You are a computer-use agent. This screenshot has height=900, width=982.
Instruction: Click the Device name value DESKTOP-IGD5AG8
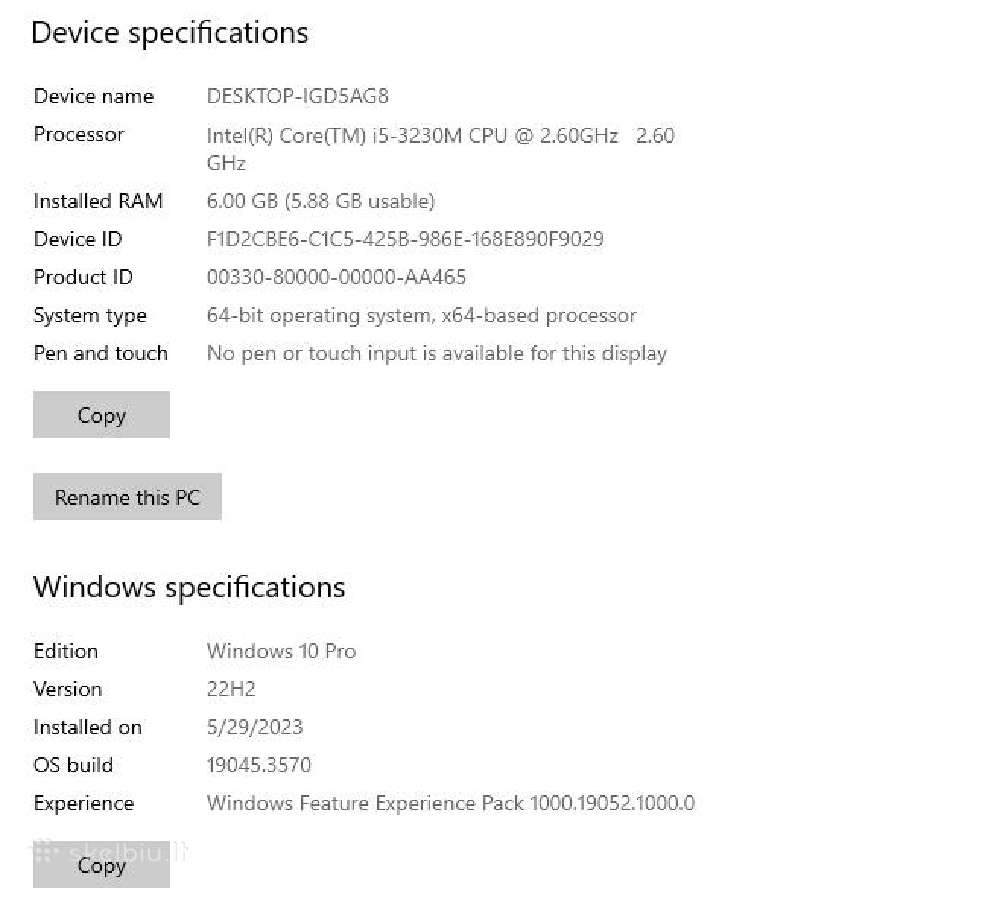297,96
